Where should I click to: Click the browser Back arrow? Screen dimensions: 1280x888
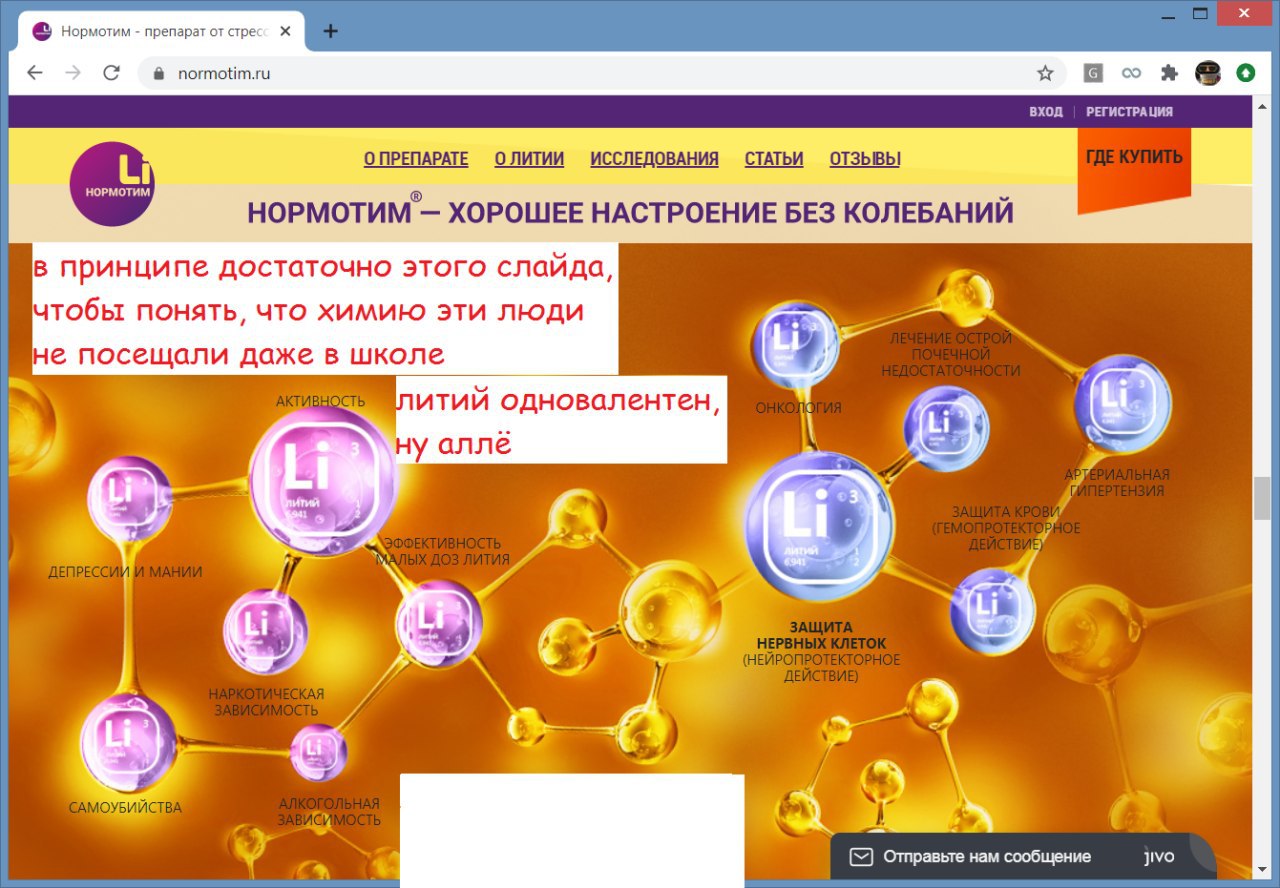click(x=35, y=73)
